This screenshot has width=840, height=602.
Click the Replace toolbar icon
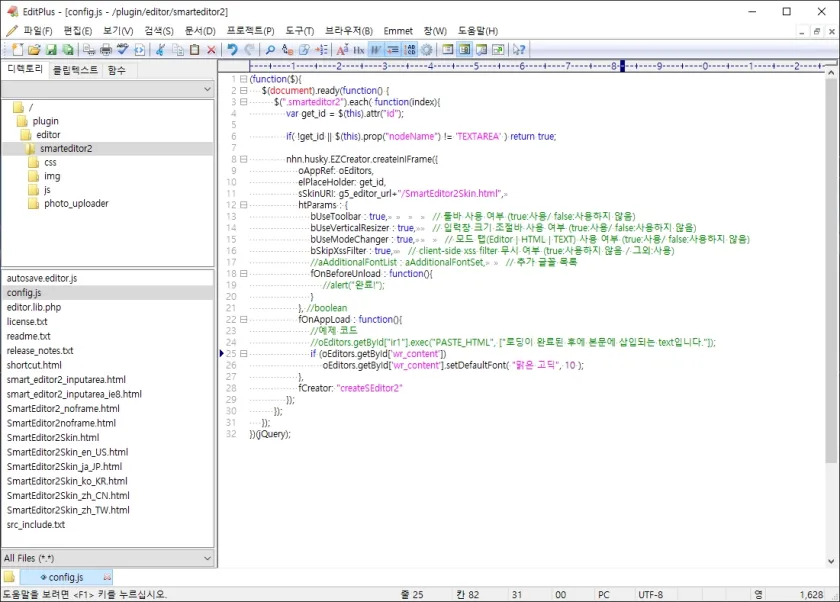click(x=287, y=50)
